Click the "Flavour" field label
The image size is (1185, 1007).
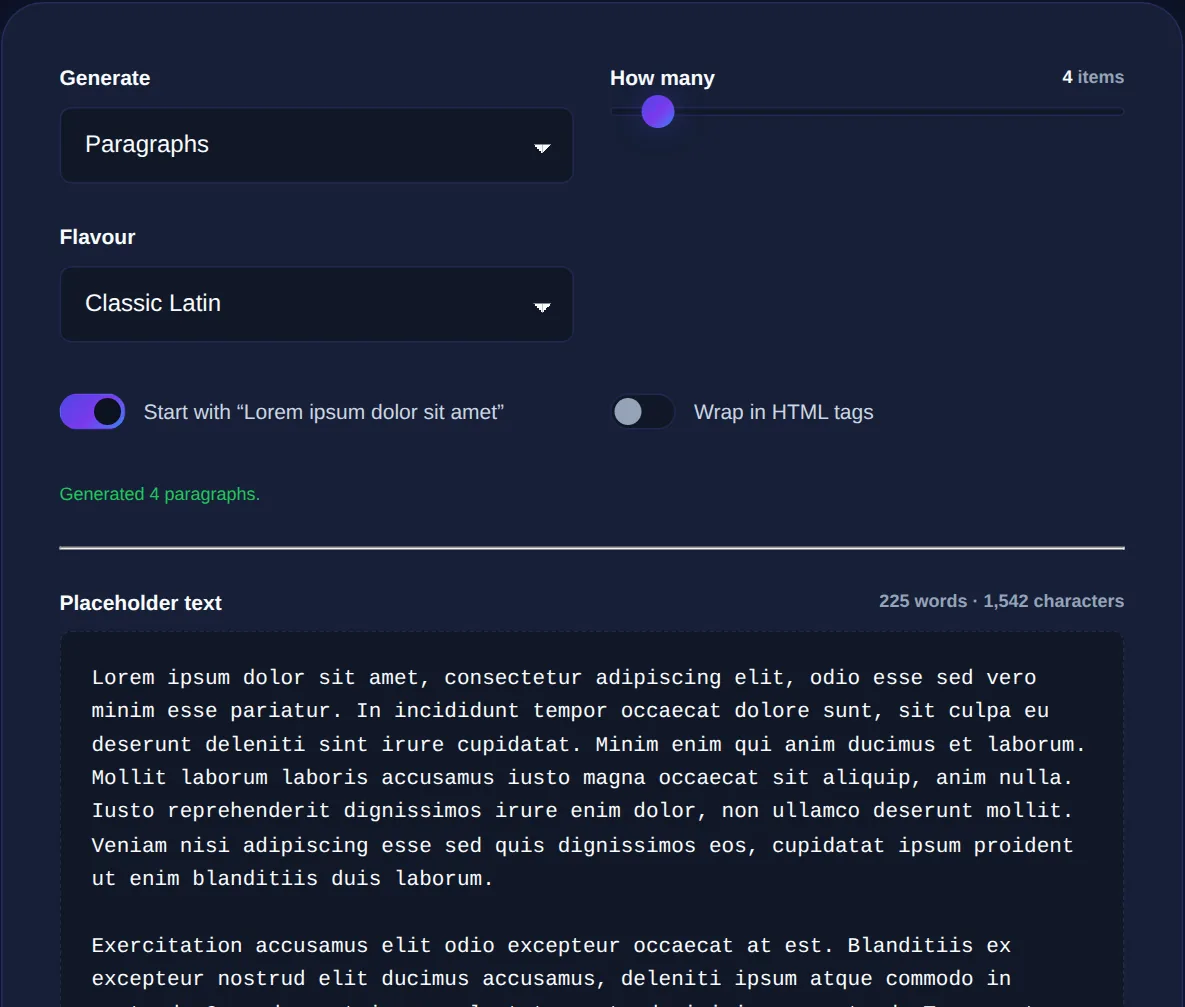pyautogui.click(x=97, y=237)
